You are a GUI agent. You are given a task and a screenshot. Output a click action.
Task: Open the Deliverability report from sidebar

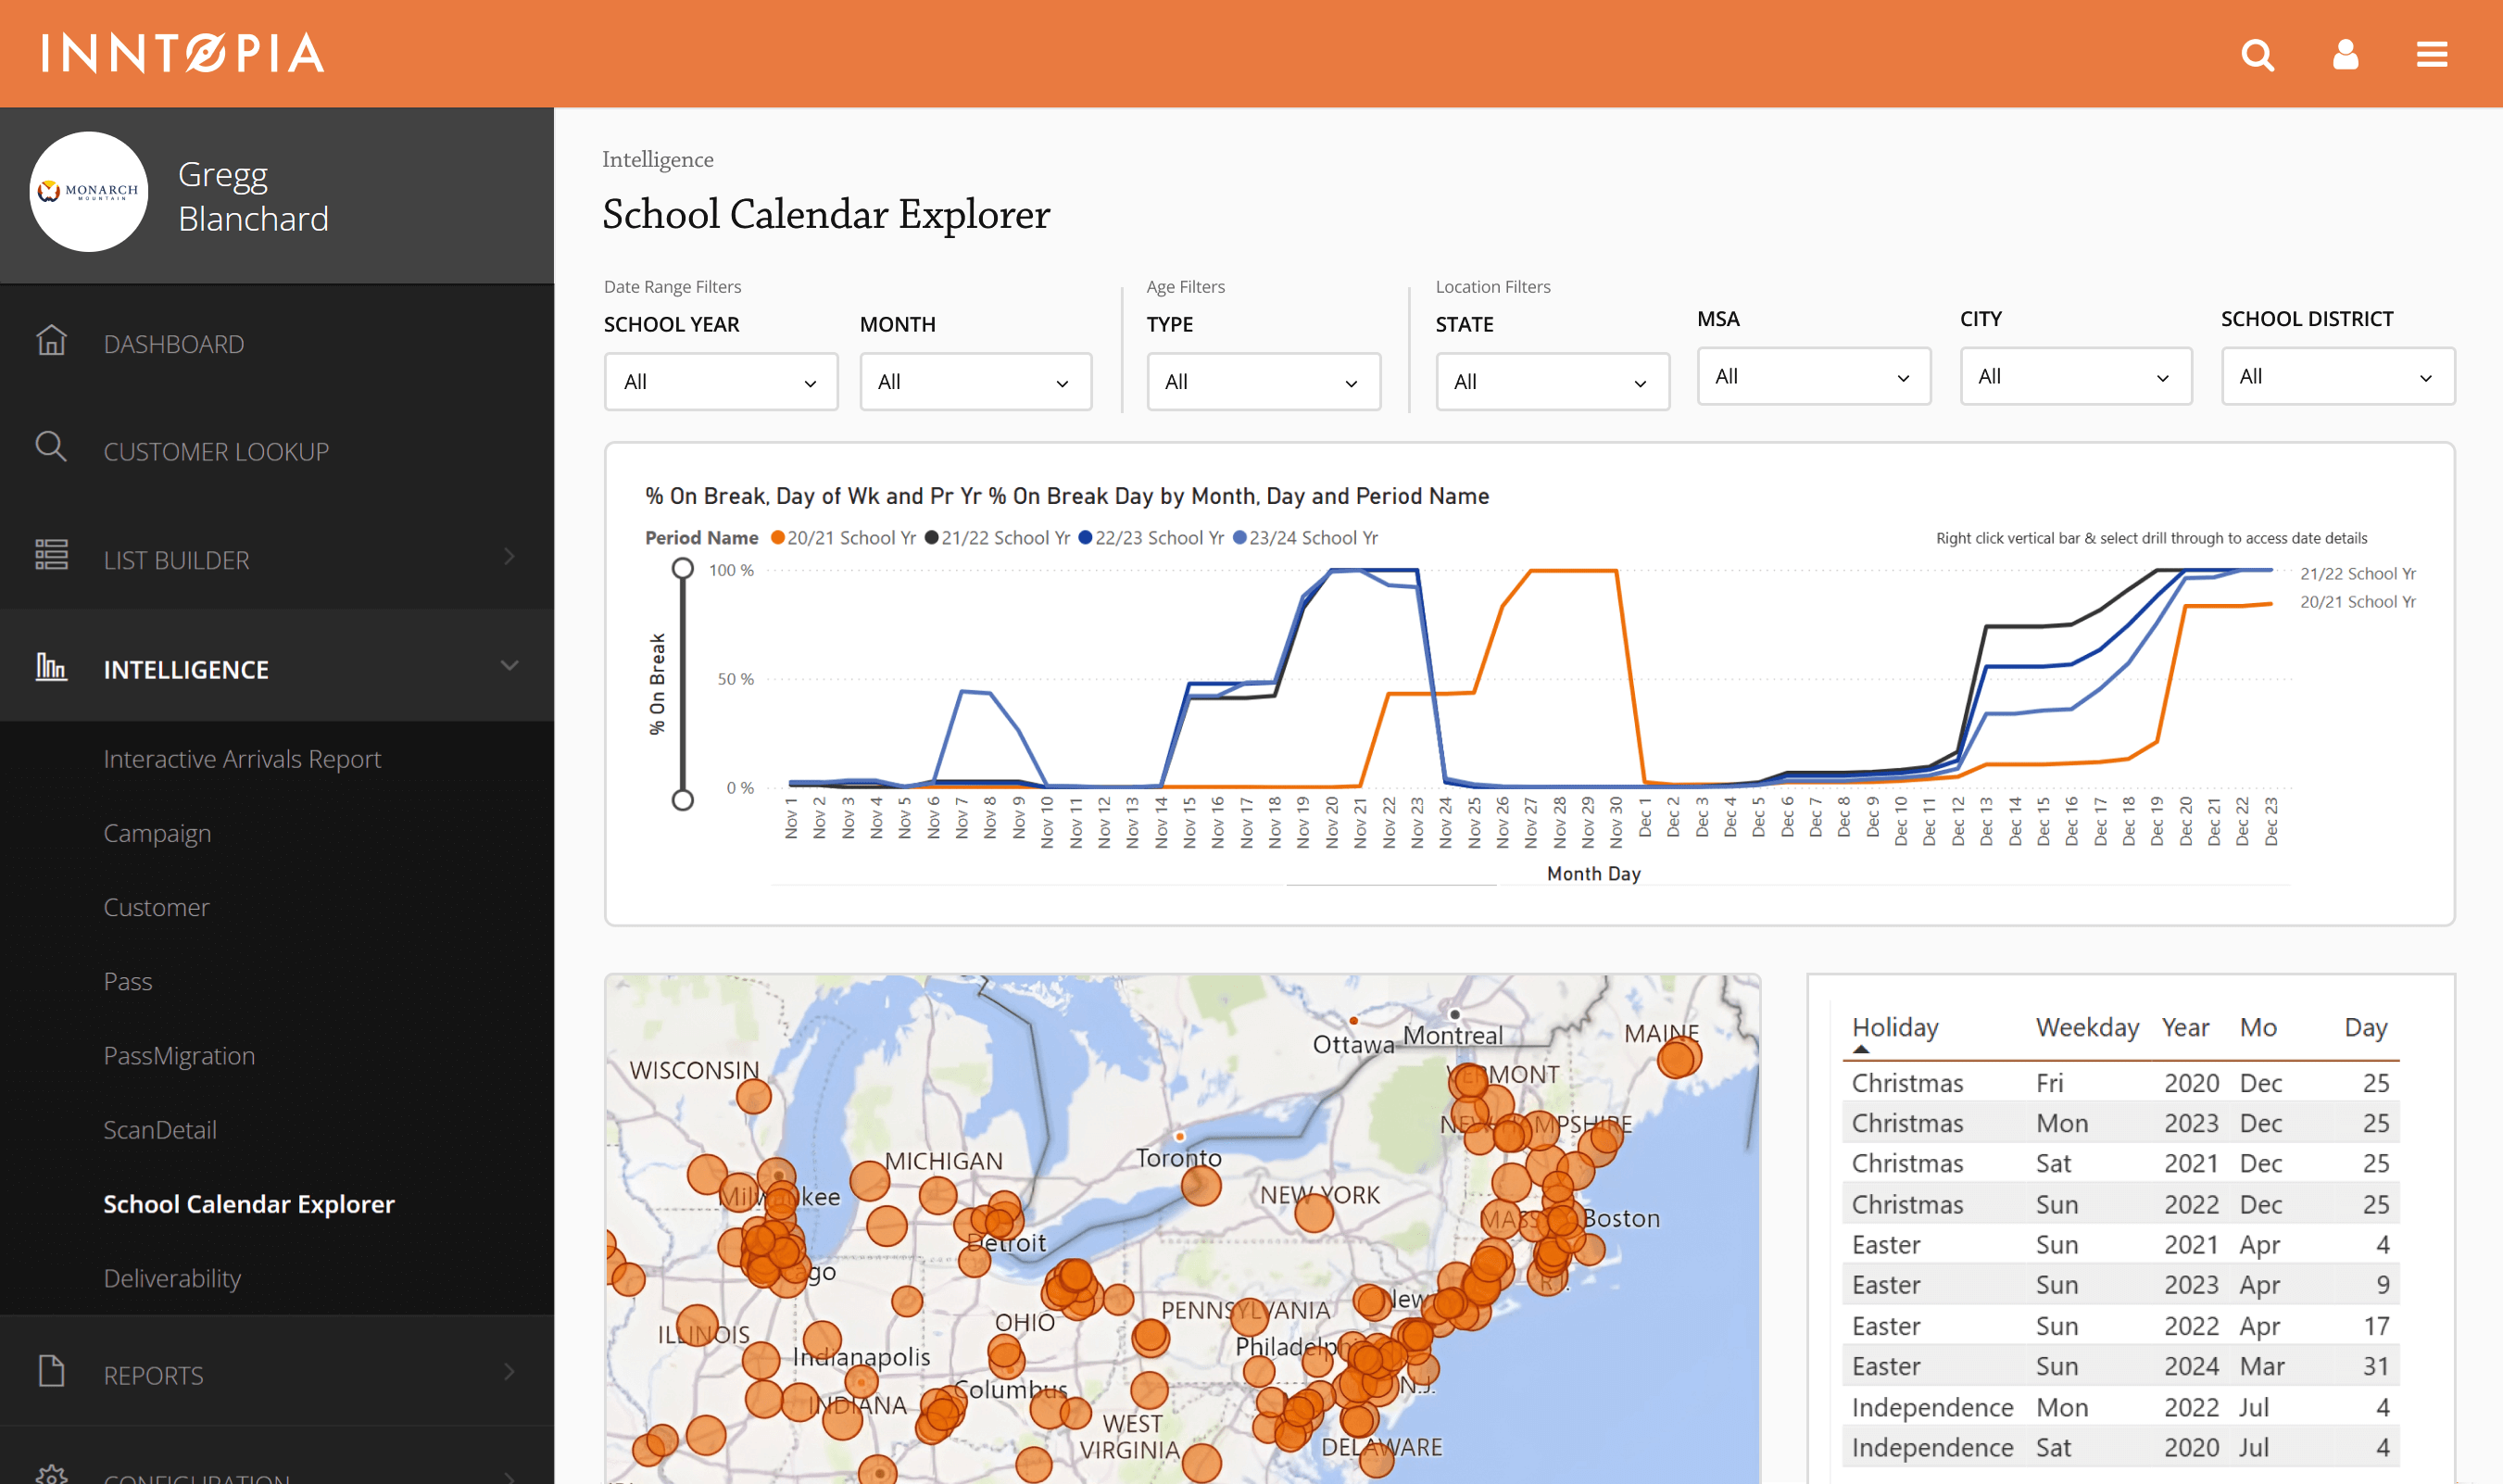[172, 1277]
